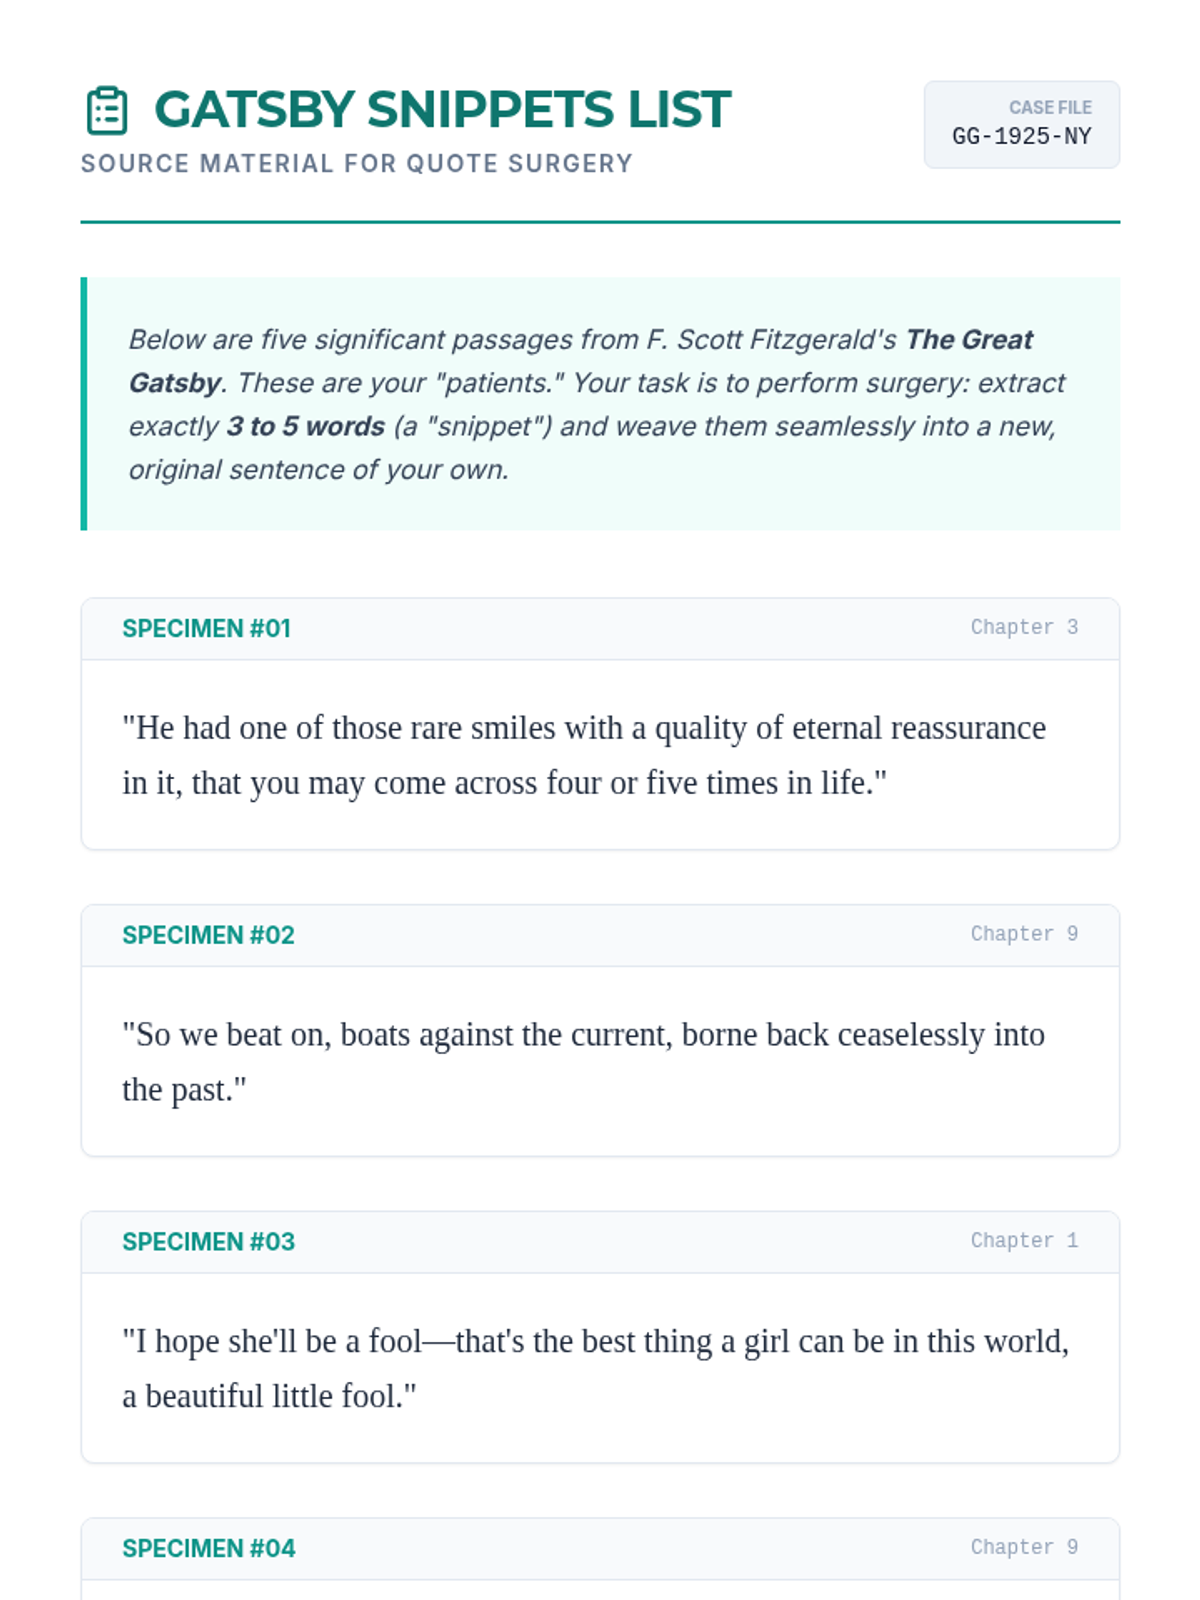Click the teal divider line under the header
The width and height of the screenshot is (1200, 1600).
point(600,222)
